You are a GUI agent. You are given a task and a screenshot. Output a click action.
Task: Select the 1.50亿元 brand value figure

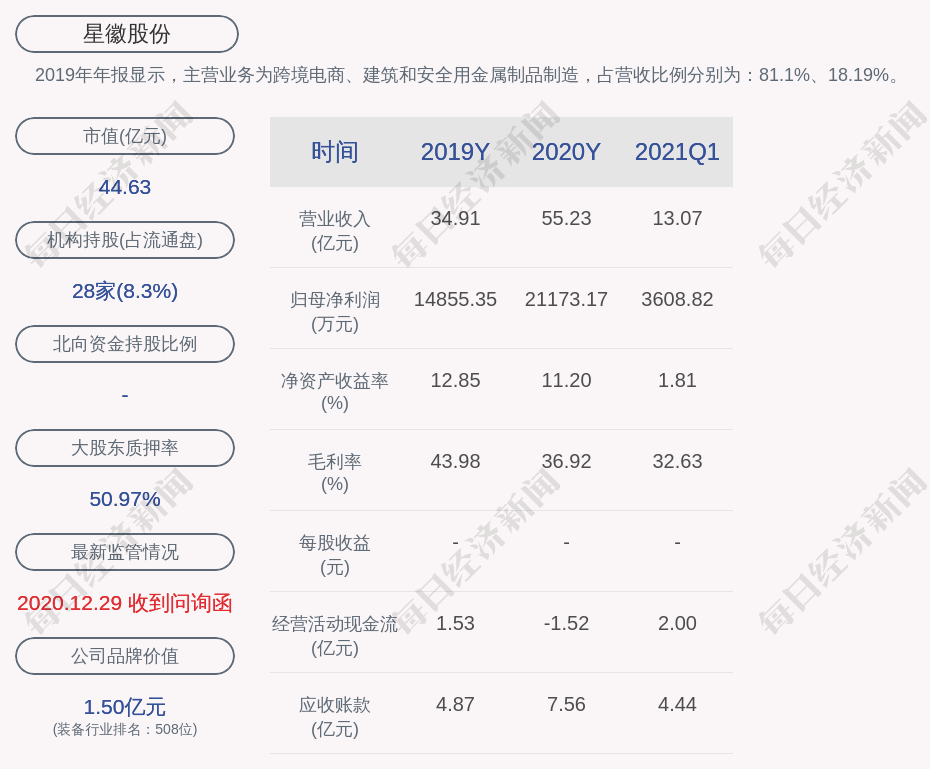coord(125,707)
